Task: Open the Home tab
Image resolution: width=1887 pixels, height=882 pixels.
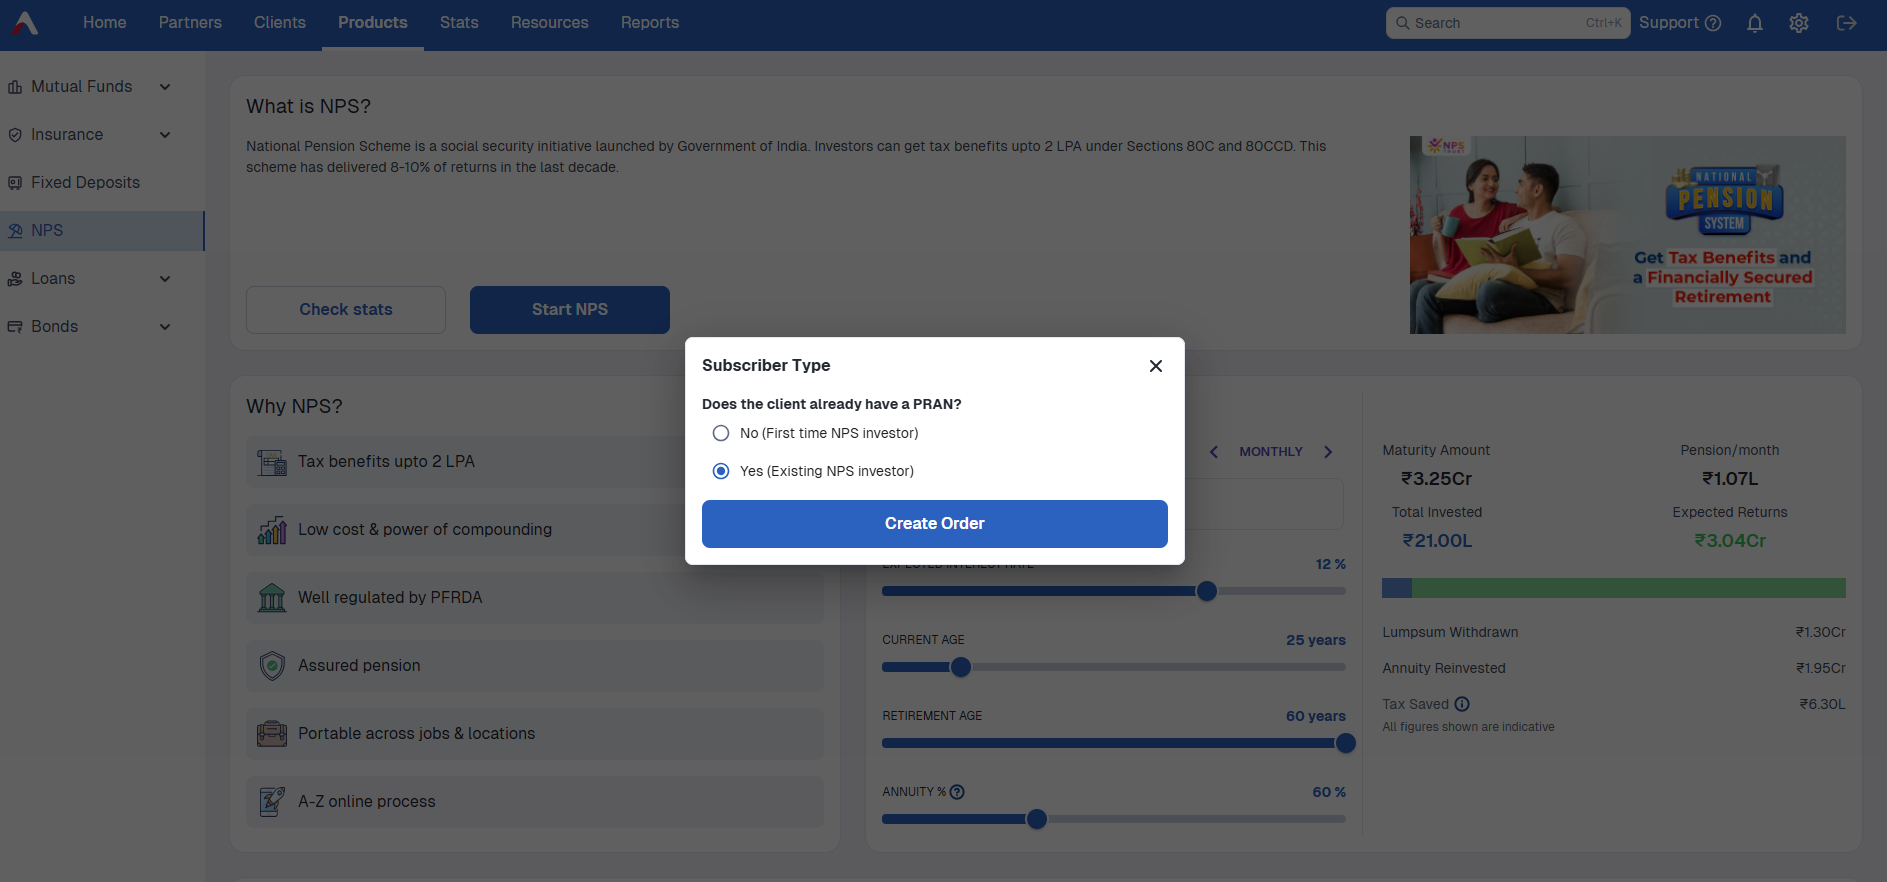Action: pos(105,23)
